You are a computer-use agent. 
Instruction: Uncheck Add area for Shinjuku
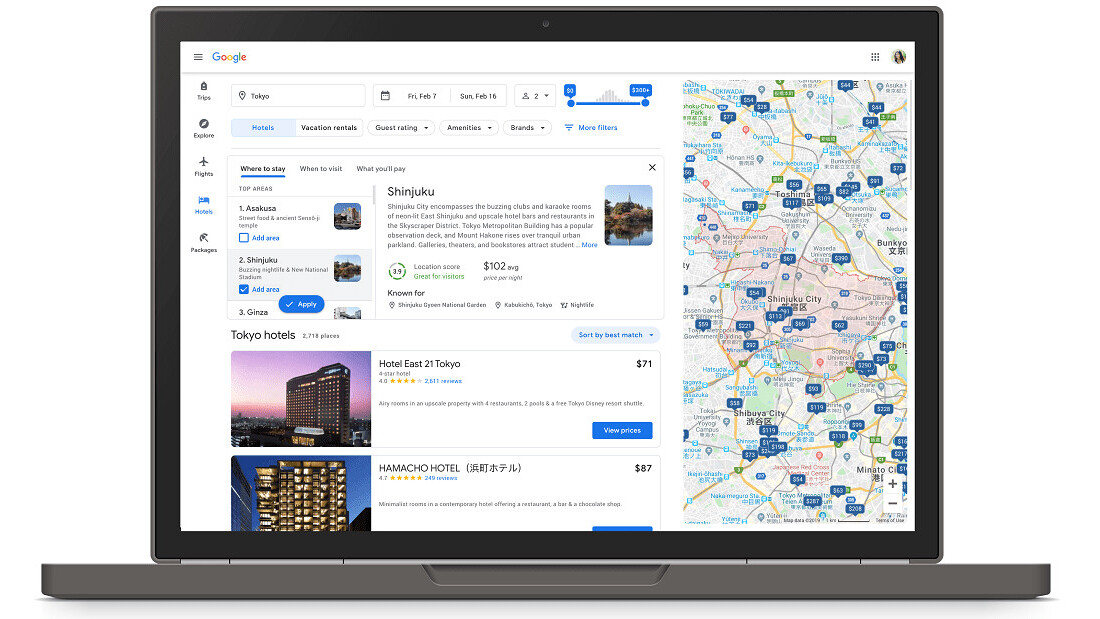pos(244,289)
